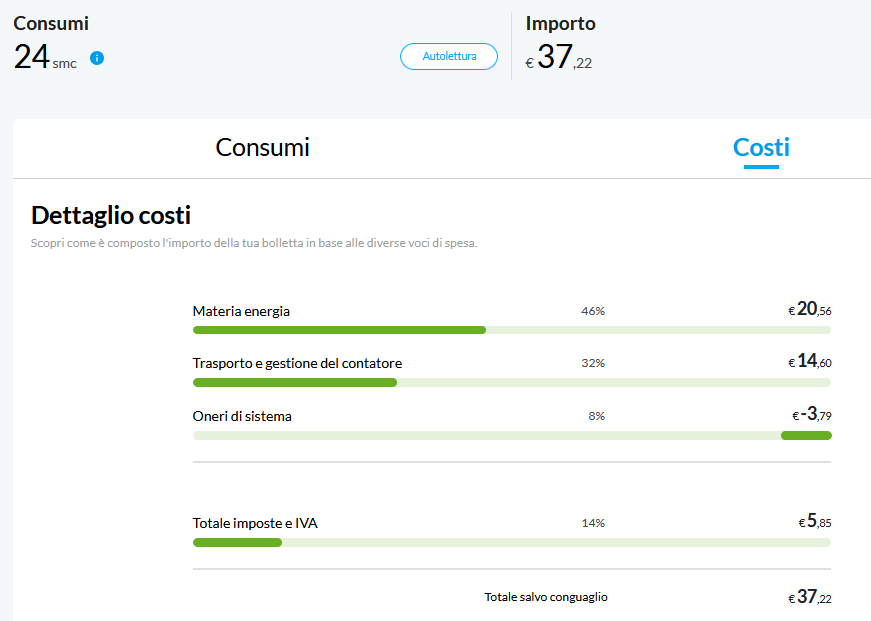Click the Materia energia label
Image resolution: width=871 pixels, height=621 pixels.
click(x=241, y=311)
